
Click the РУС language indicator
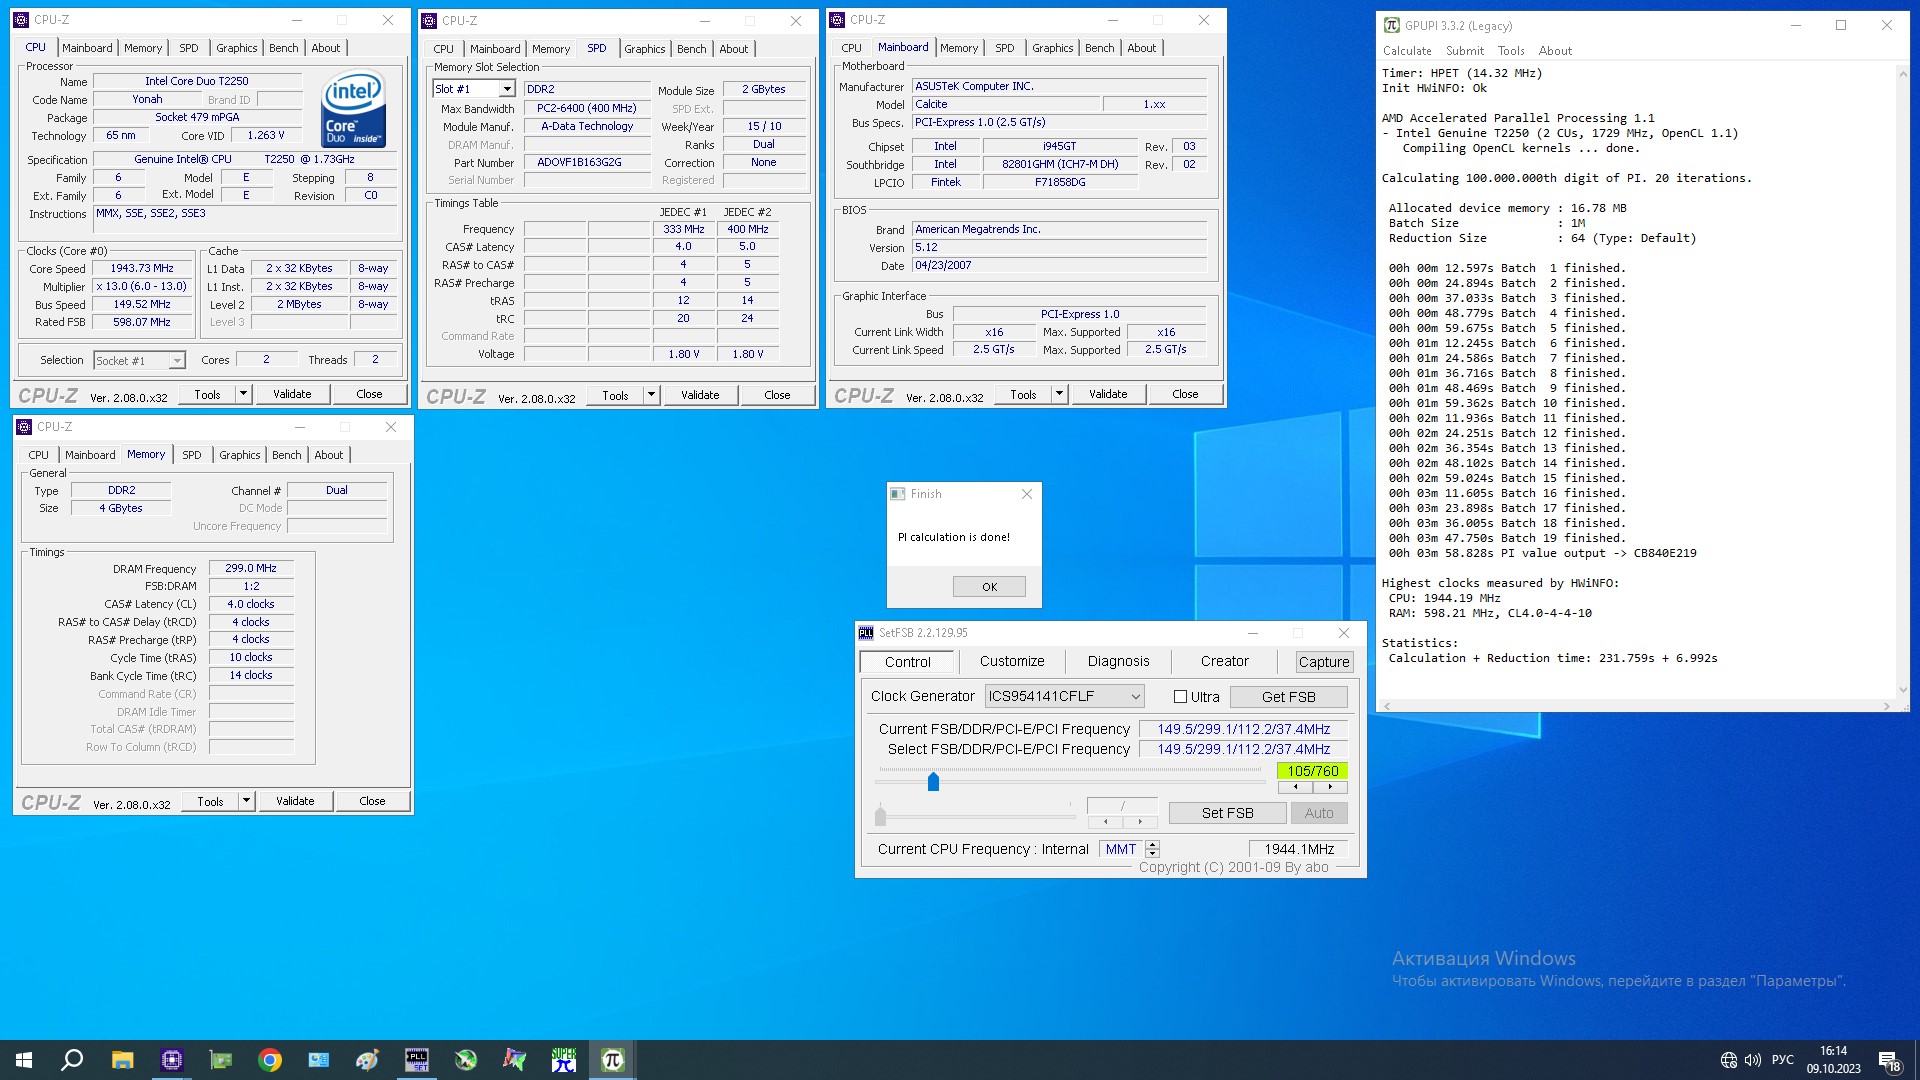(x=1782, y=1060)
